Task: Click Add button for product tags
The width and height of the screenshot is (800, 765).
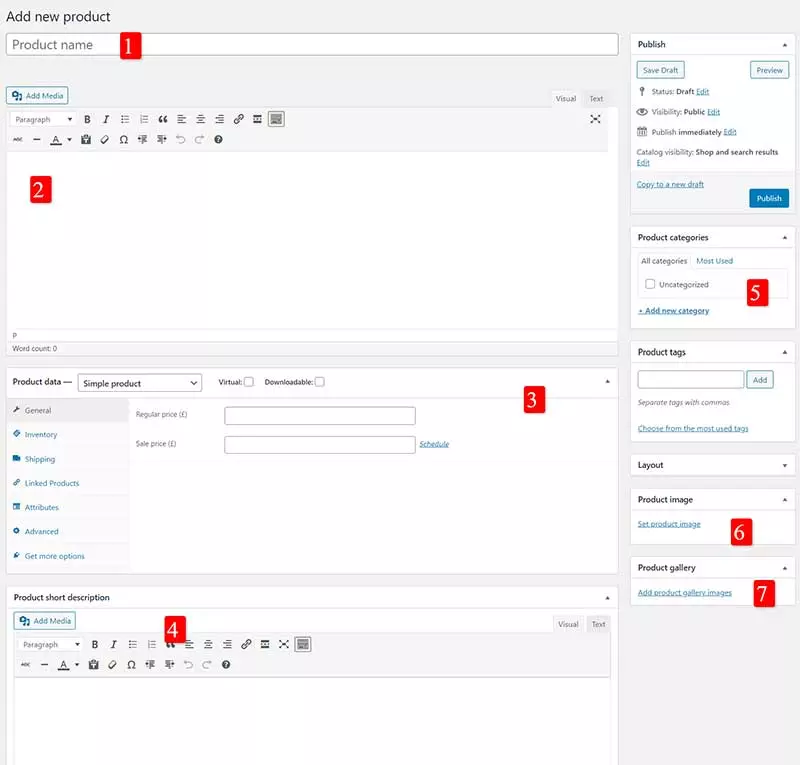Action: [x=760, y=380]
